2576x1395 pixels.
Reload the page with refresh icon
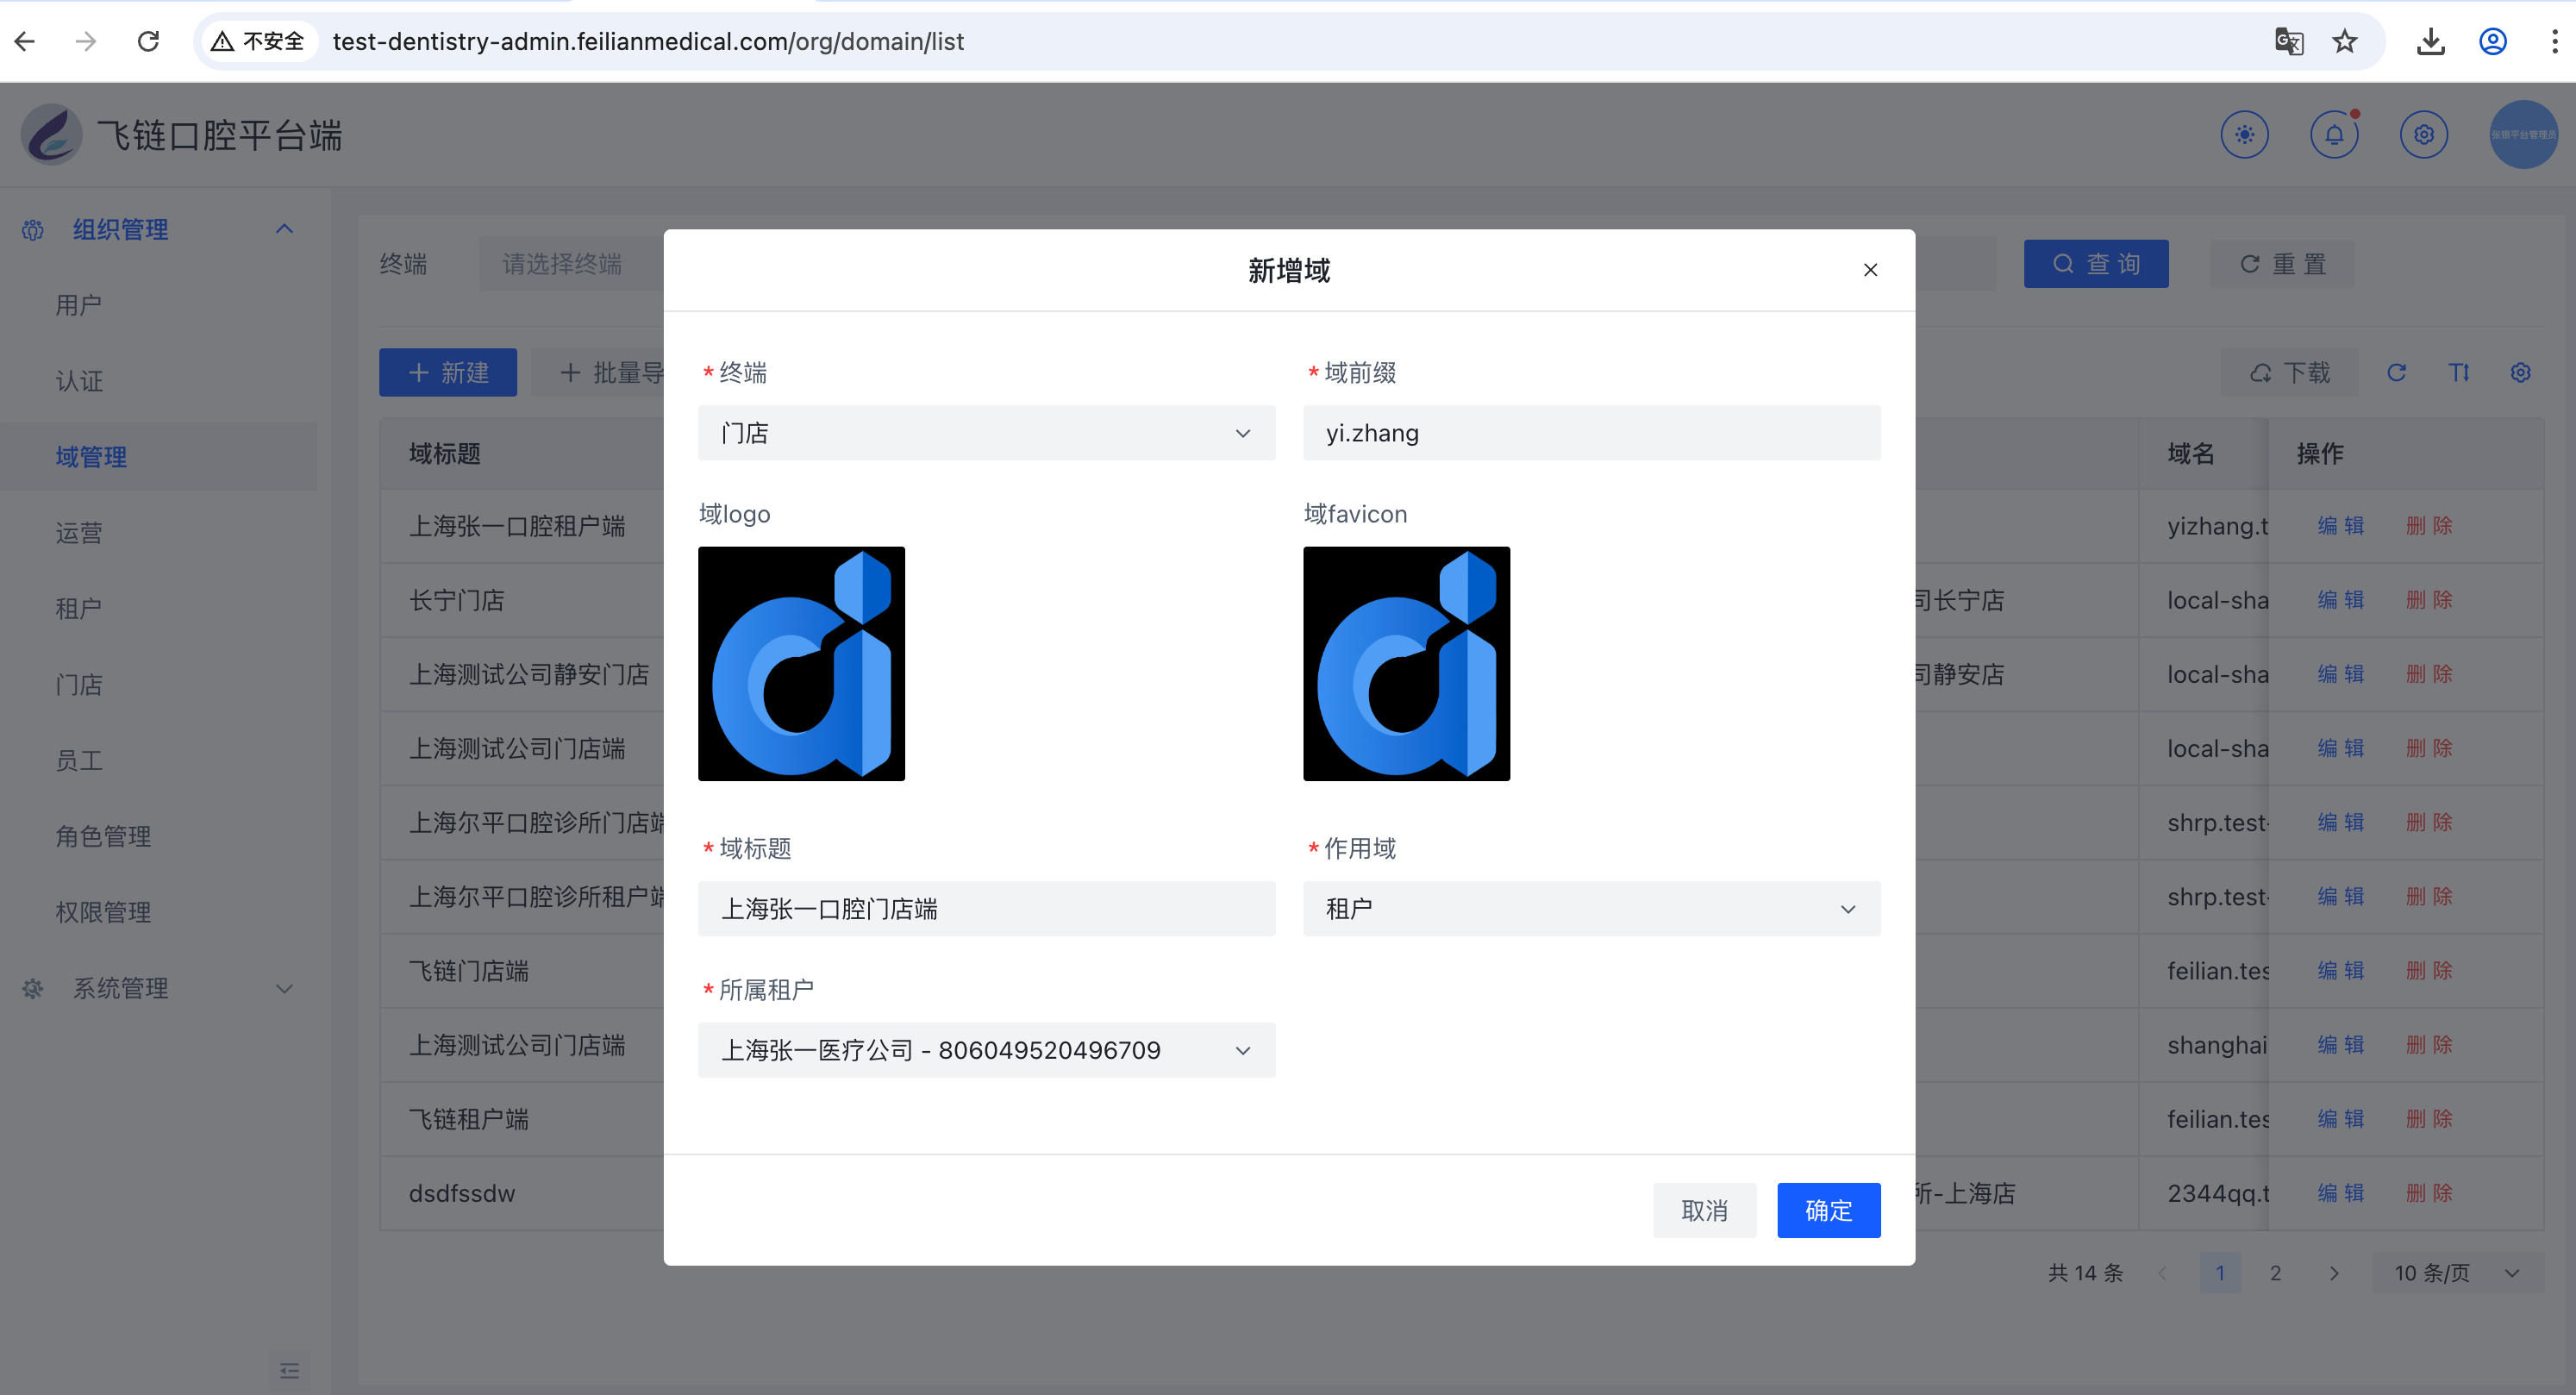[148, 41]
